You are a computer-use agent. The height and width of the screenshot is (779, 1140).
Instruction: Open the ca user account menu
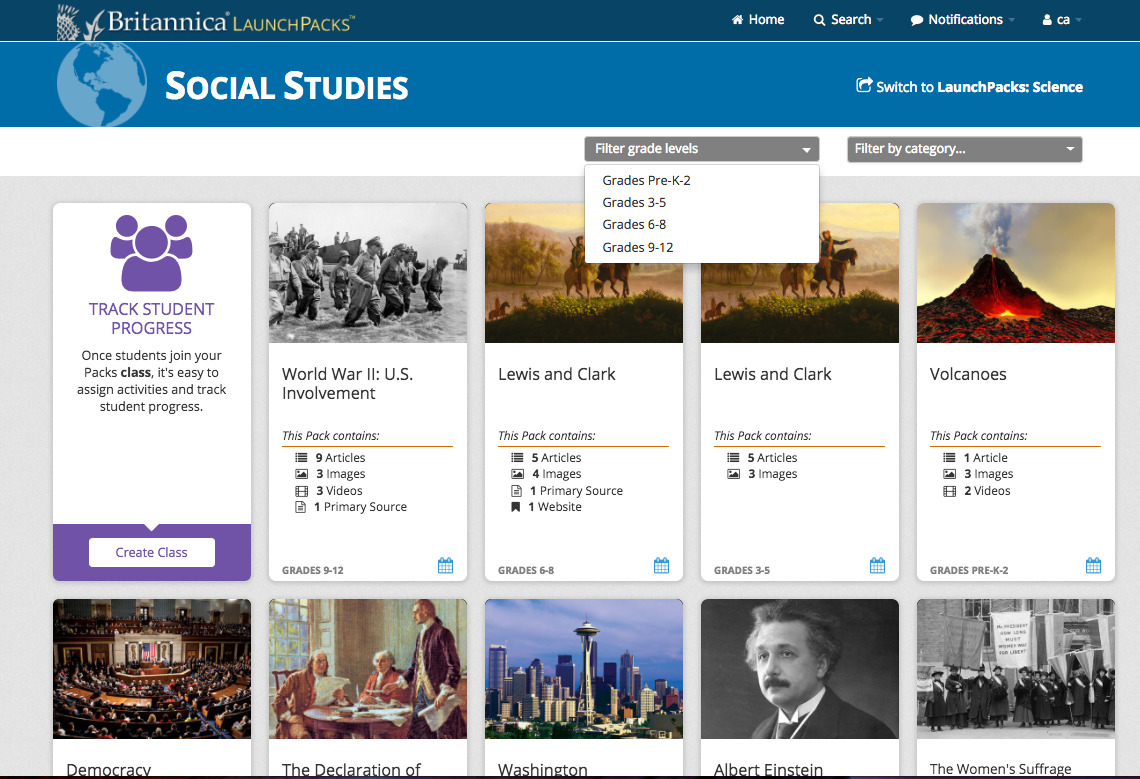point(1061,20)
